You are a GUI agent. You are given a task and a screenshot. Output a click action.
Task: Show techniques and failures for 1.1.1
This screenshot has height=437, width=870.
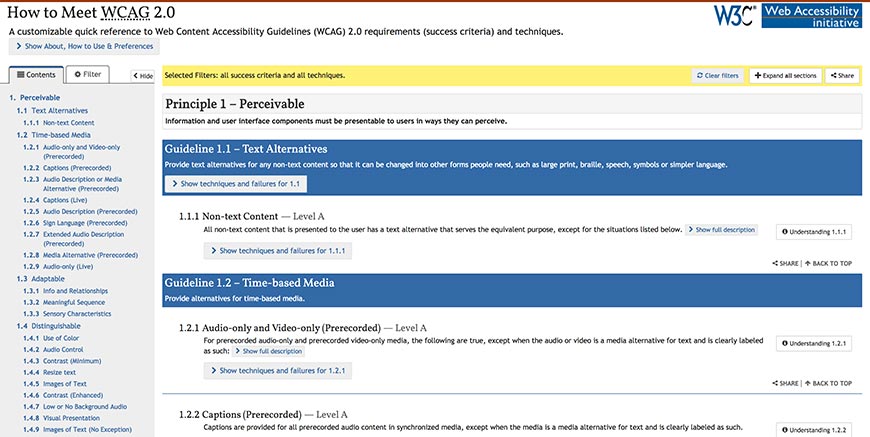pos(278,251)
